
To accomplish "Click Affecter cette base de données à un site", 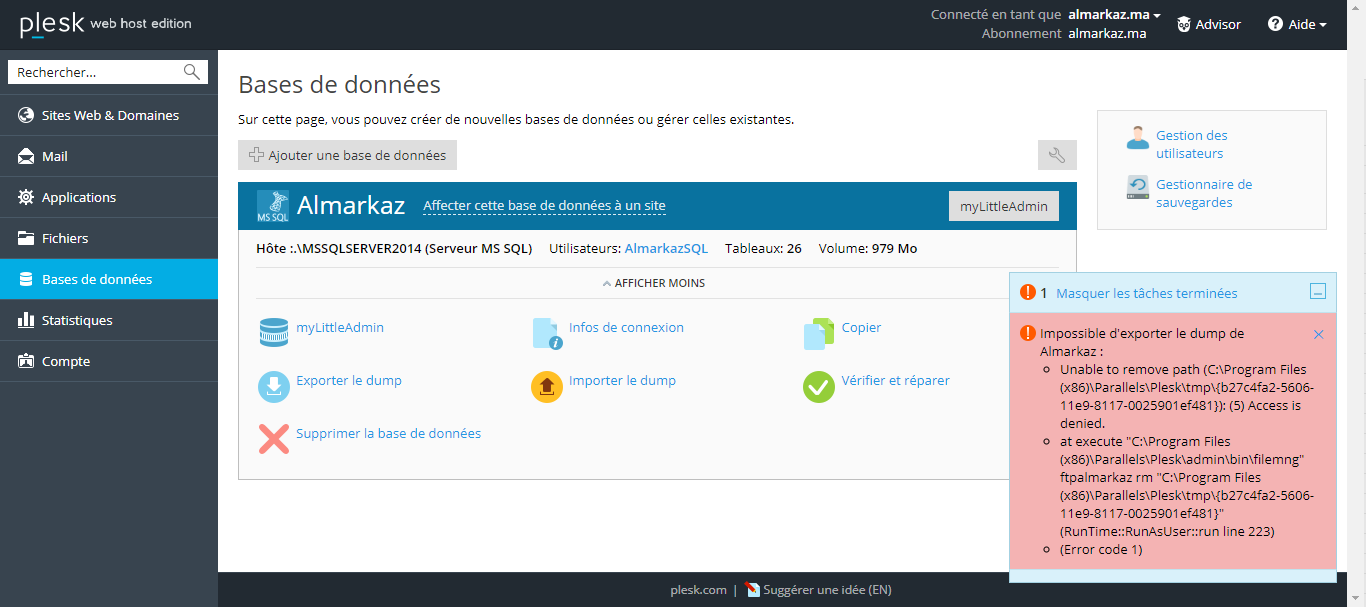I will 544,206.
